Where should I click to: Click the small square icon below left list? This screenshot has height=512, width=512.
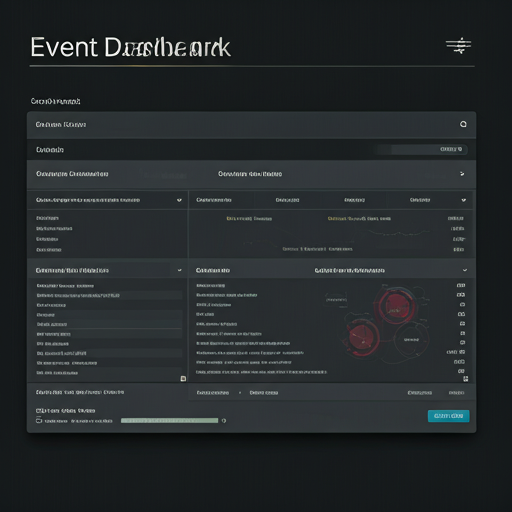click(183, 379)
